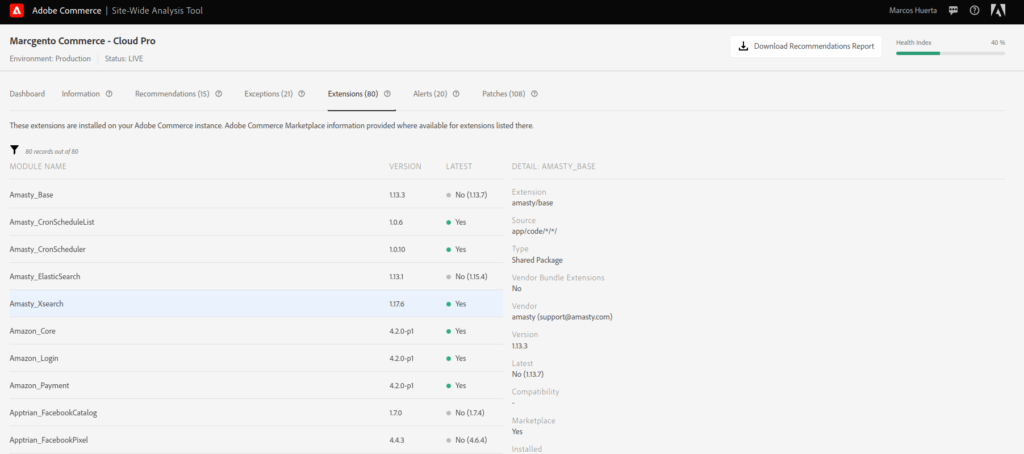Image resolution: width=1024 pixels, height=454 pixels.
Task: Select the Amazon_Payment row
Action: coord(256,385)
